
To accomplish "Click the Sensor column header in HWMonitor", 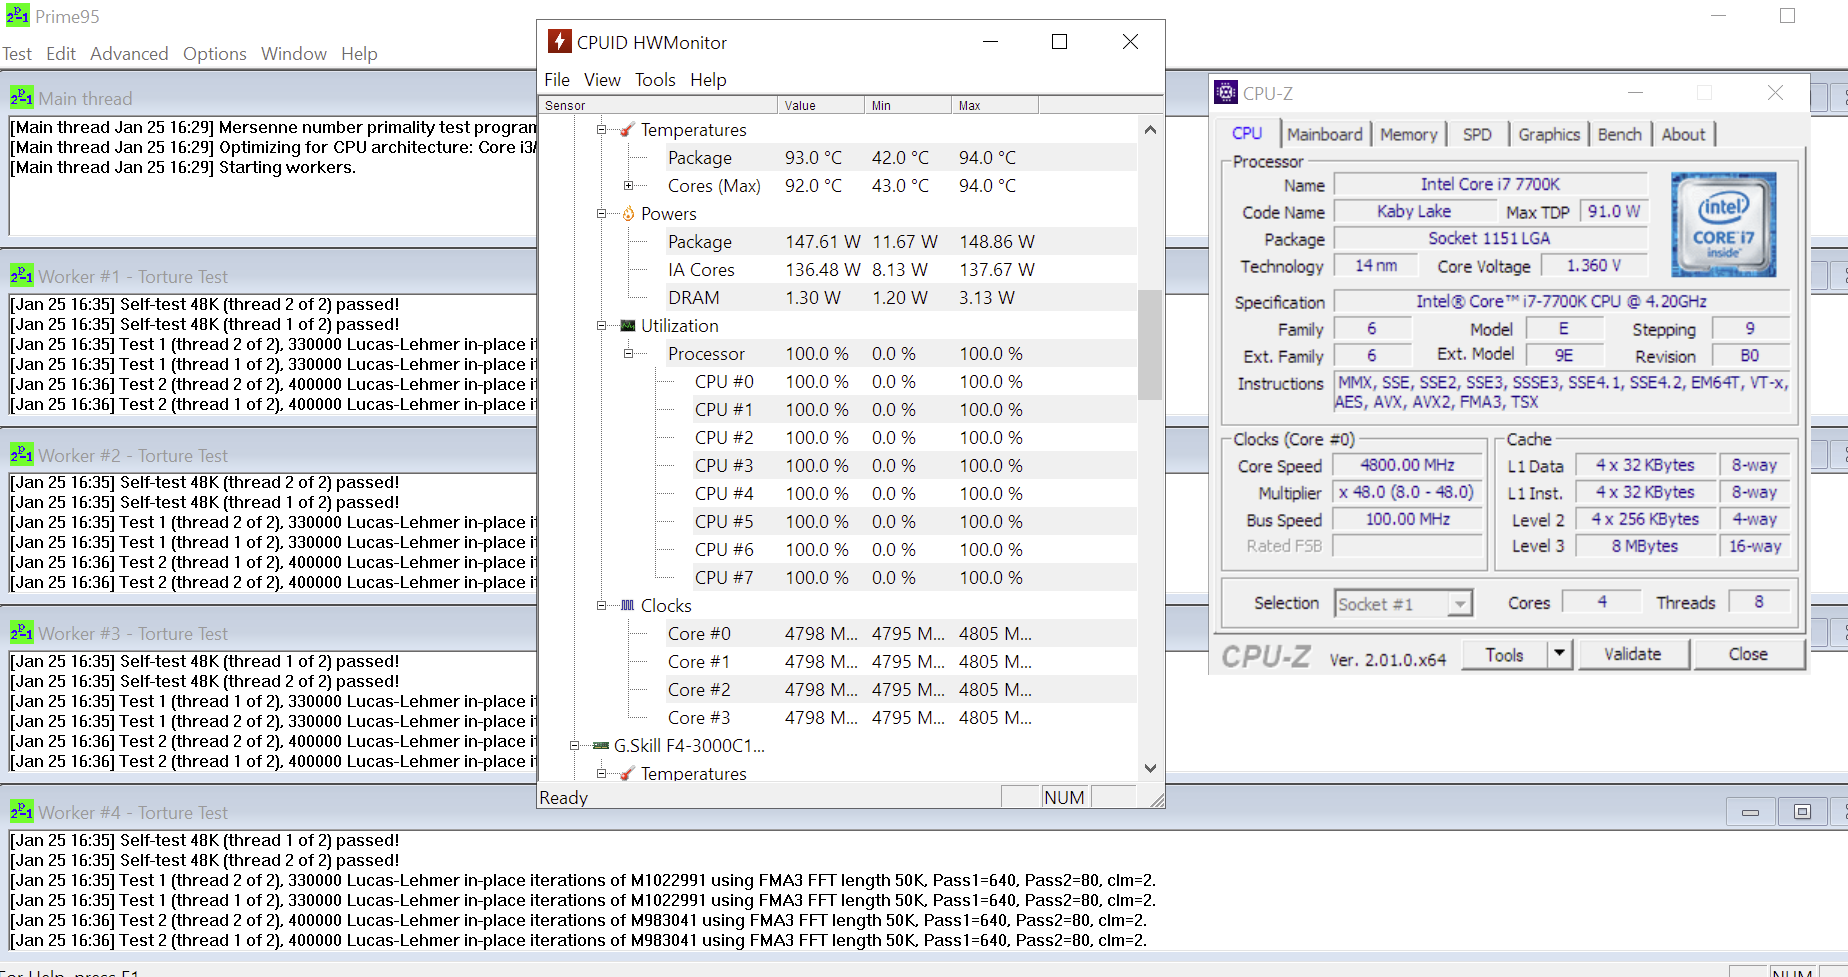I will [658, 106].
